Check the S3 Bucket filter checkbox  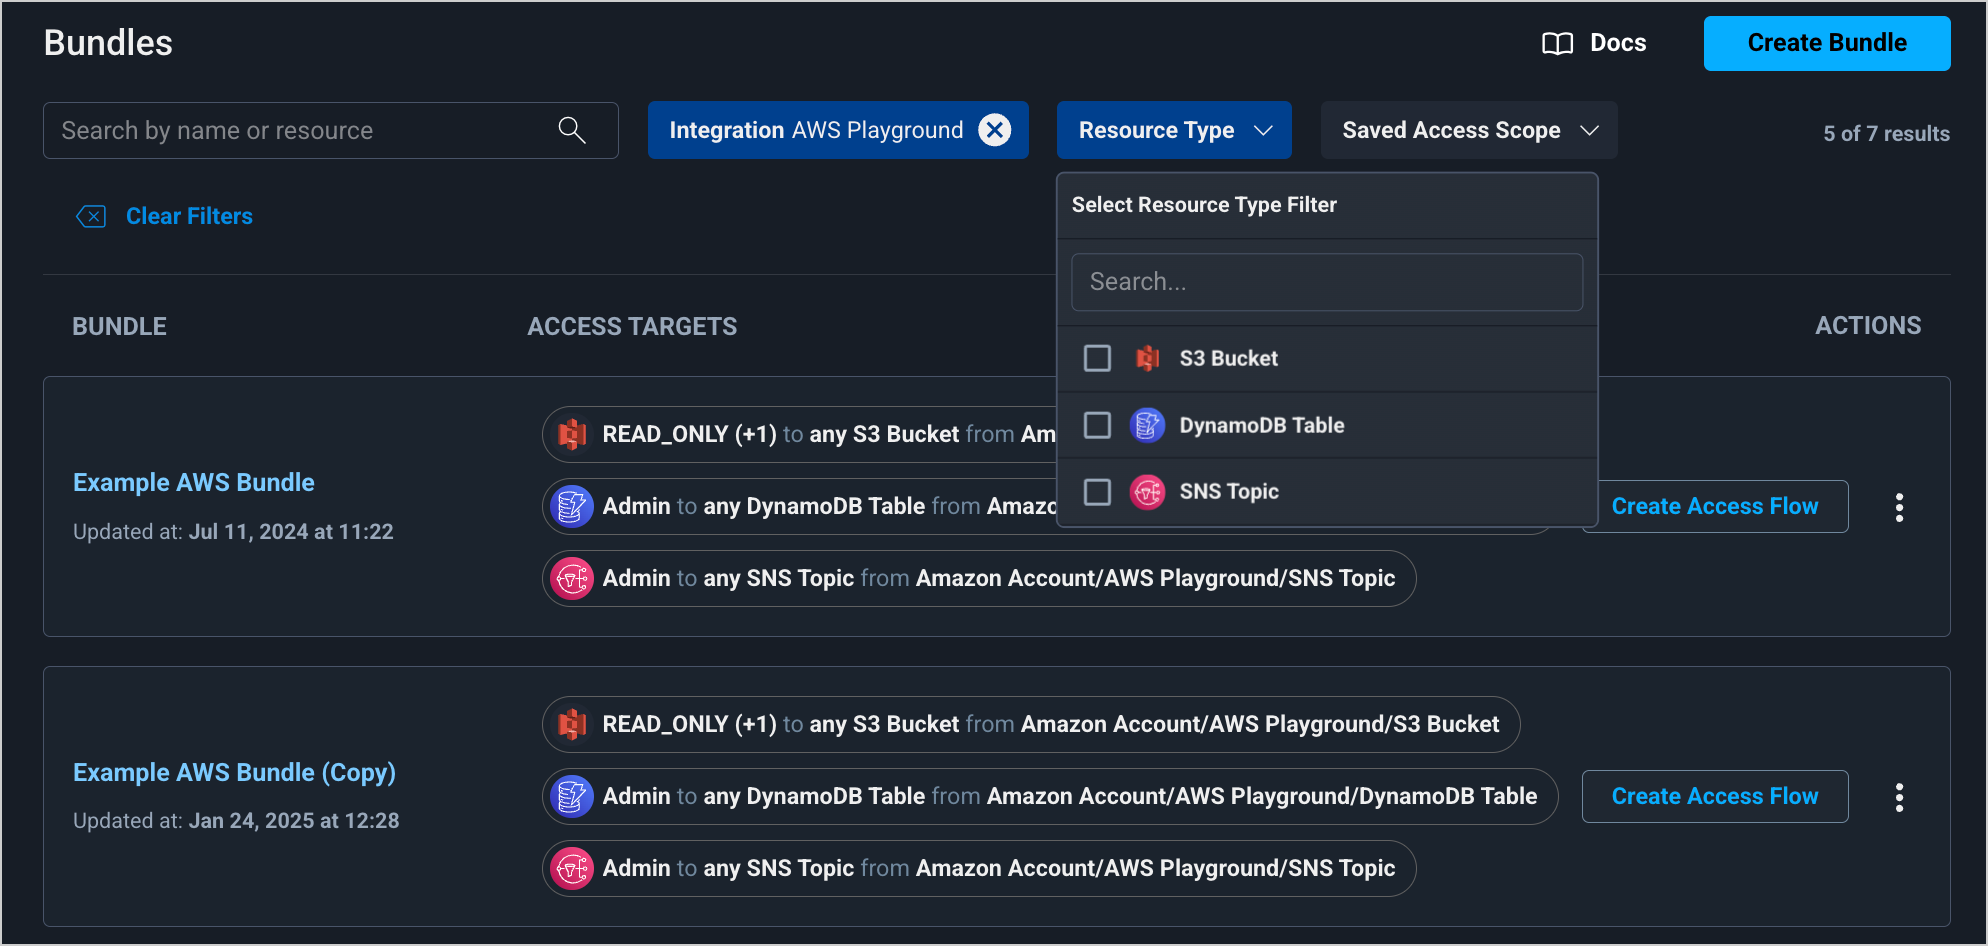tap(1097, 358)
